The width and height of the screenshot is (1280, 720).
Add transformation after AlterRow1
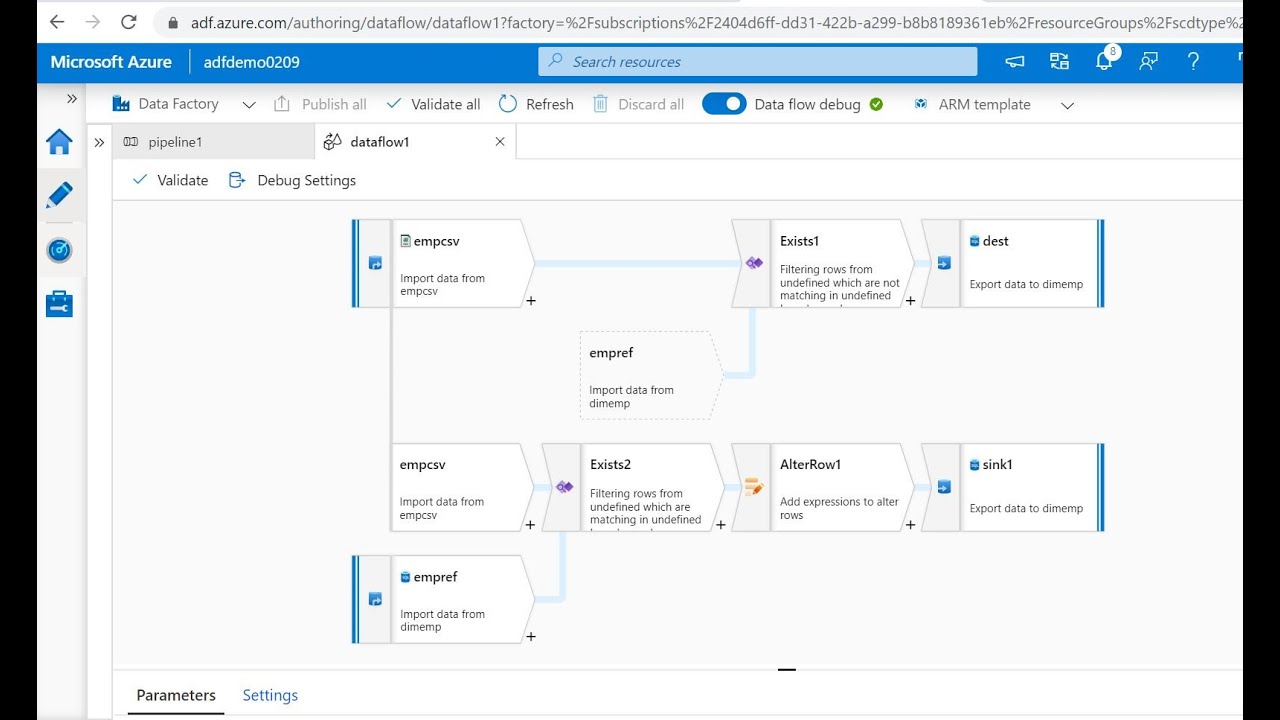pos(910,524)
